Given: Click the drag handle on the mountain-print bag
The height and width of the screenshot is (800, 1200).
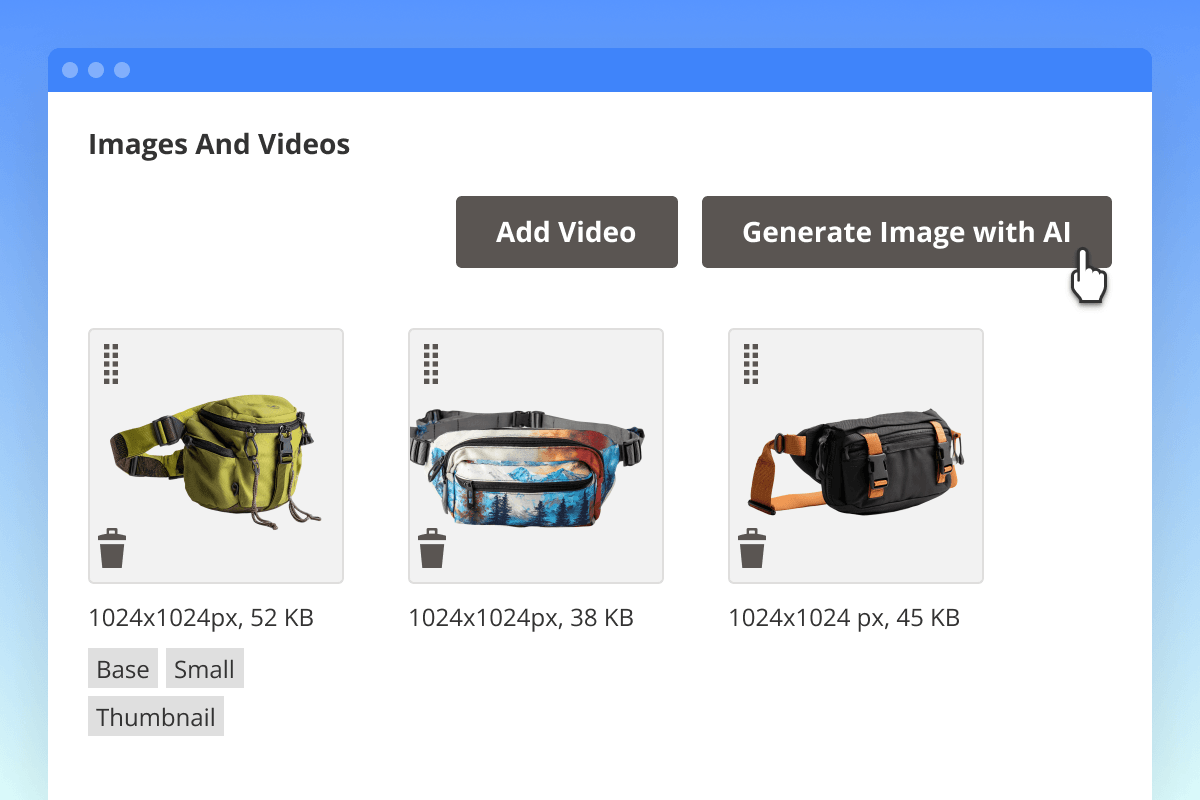Looking at the screenshot, I should tap(431, 364).
